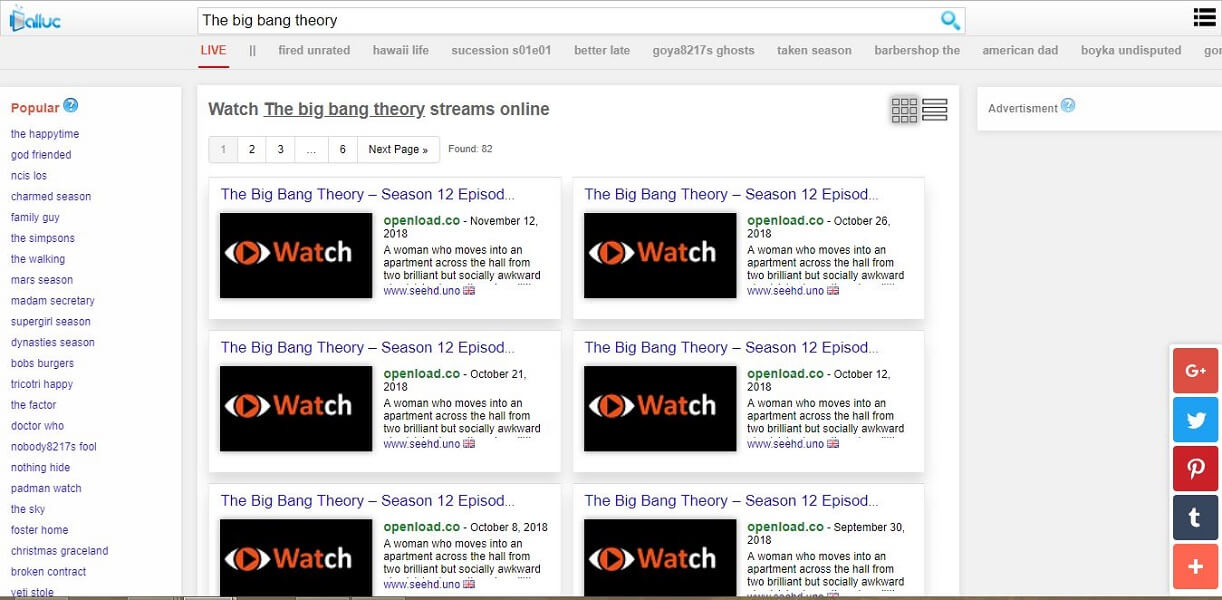
Task: Click the alluc logo
Action: [35, 18]
